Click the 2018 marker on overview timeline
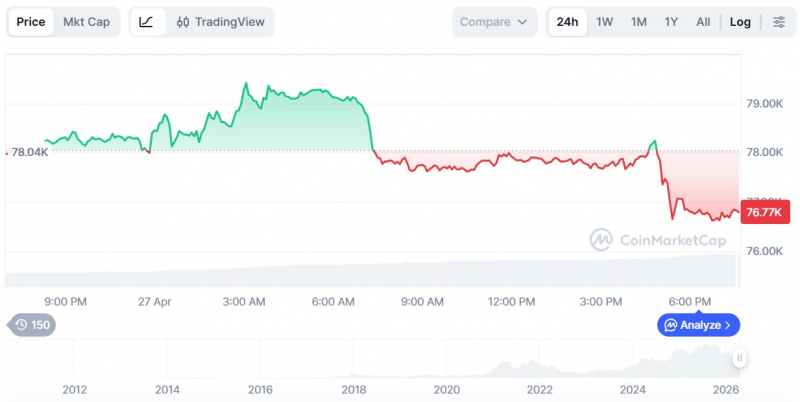The image size is (800, 402). pos(354,390)
